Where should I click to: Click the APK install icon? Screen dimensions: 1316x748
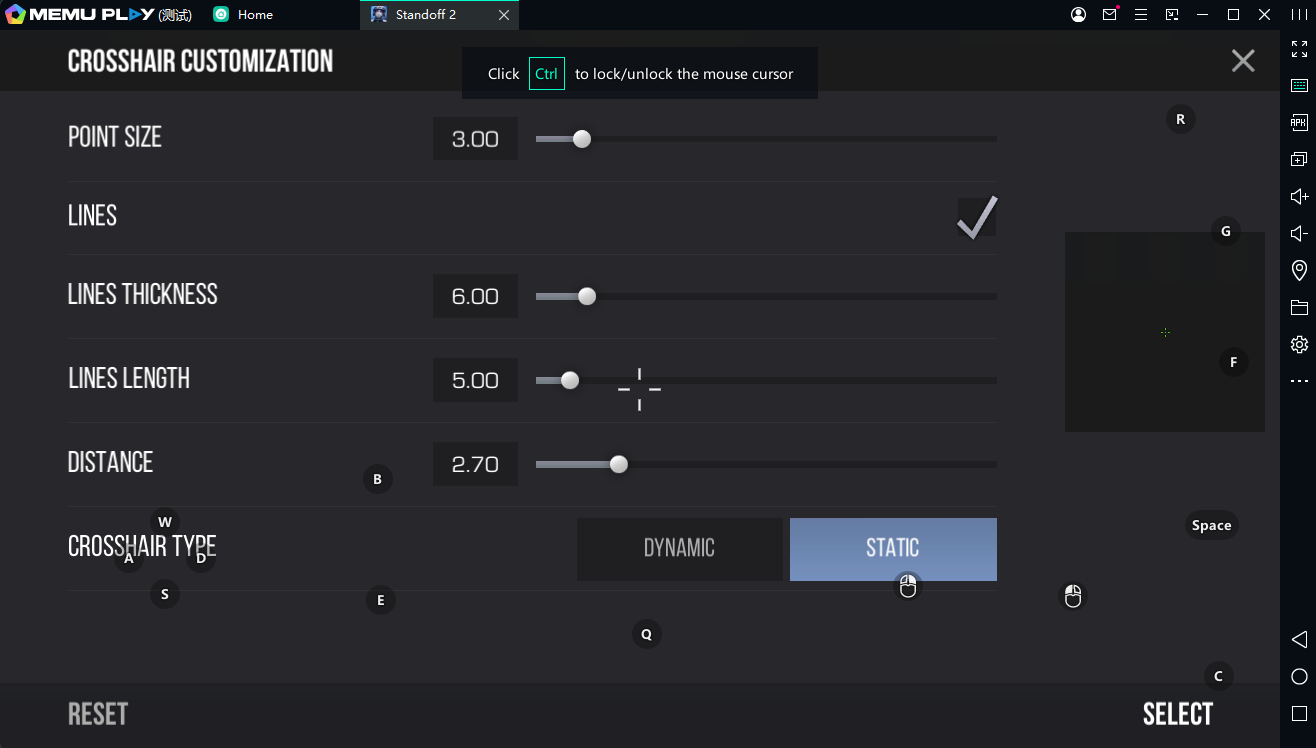click(x=1299, y=122)
